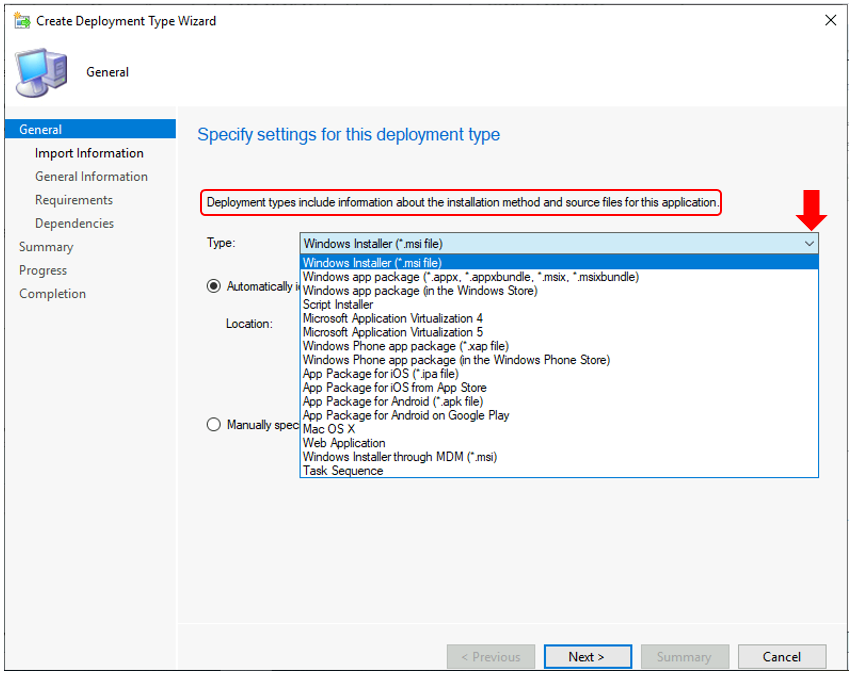Go to the General Information step
The image size is (852, 676).
[91, 177]
